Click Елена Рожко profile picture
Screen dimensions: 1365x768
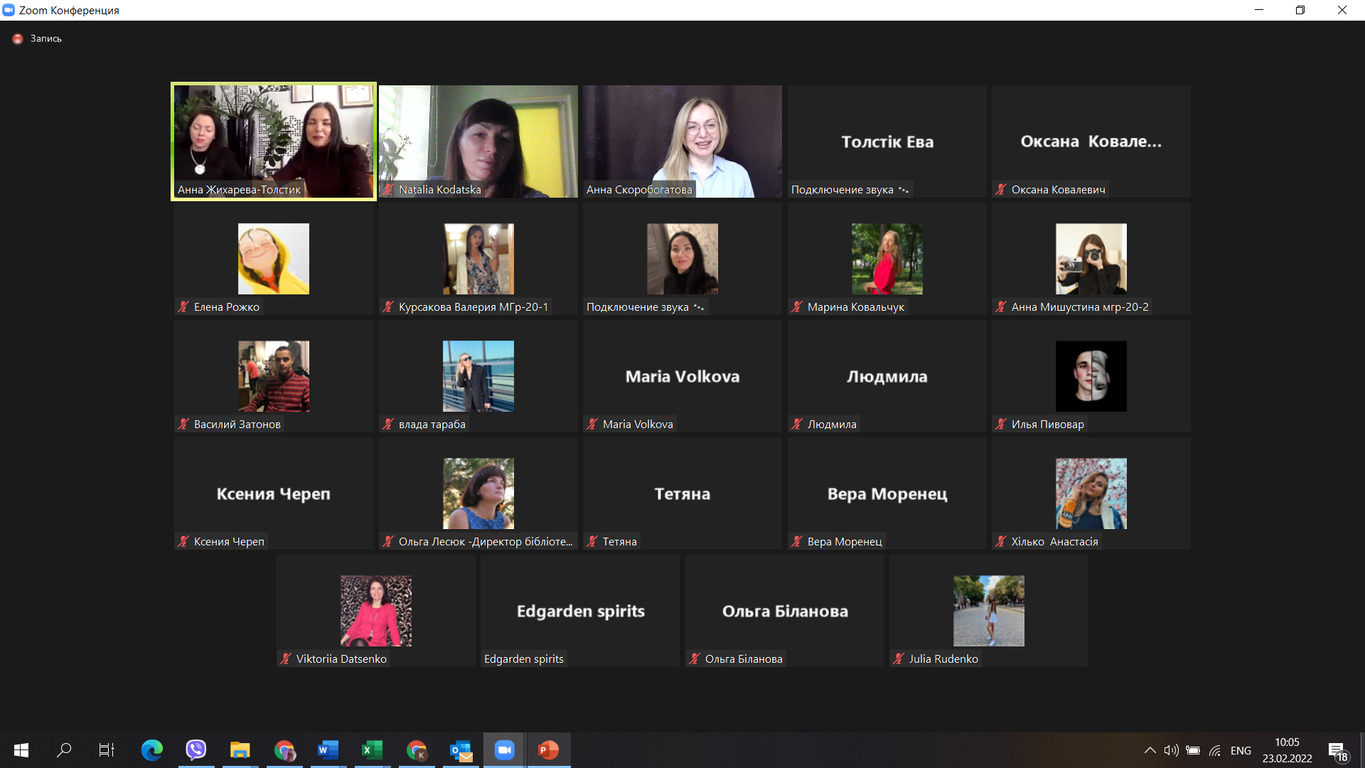(274, 259)
